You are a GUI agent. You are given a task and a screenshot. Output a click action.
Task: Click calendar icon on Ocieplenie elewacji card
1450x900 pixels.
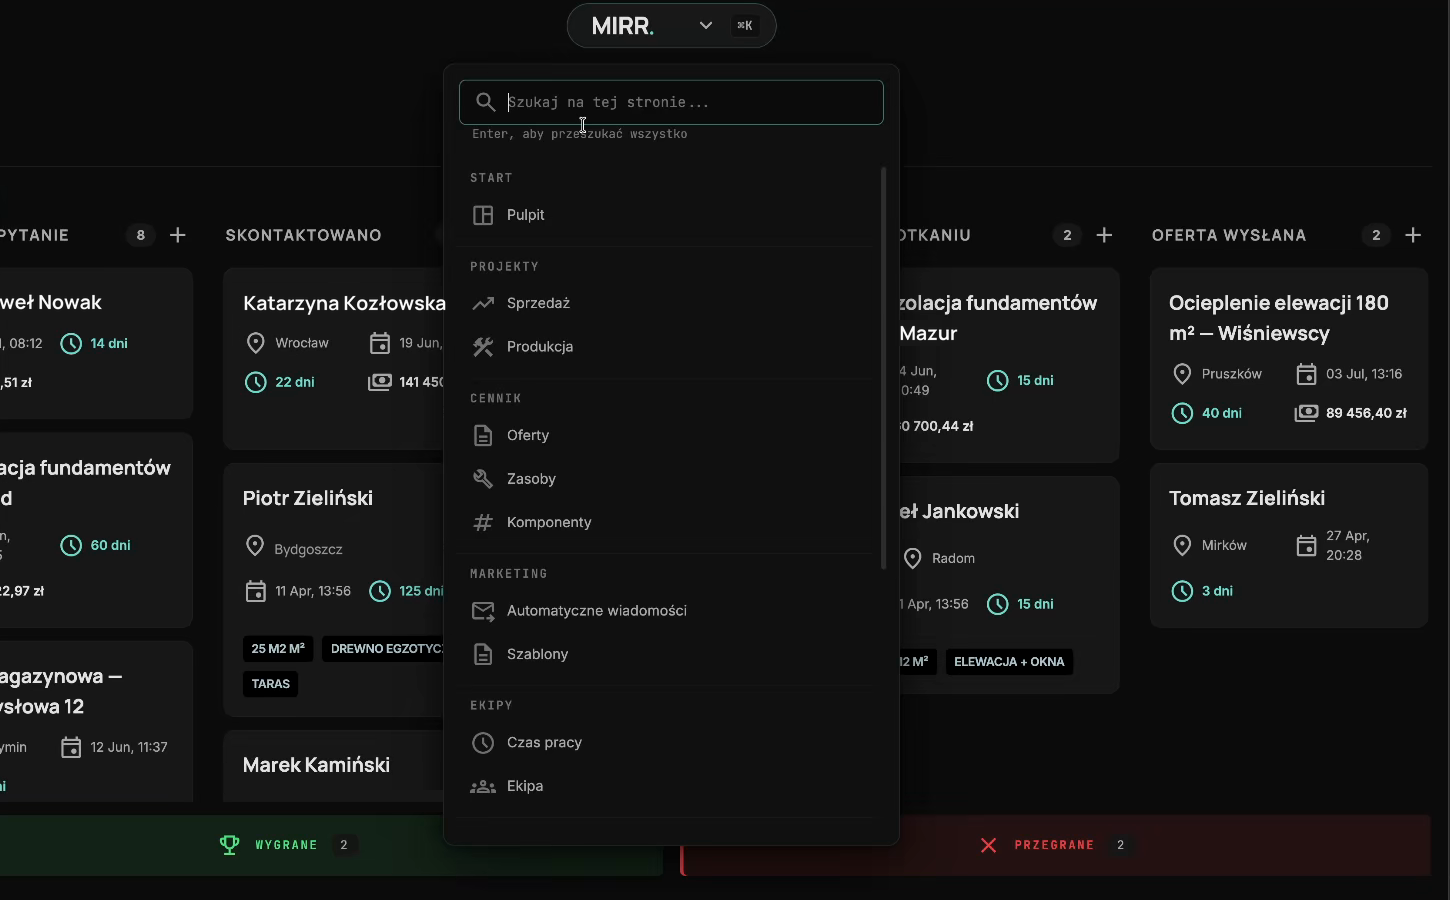click(1306, 374)
